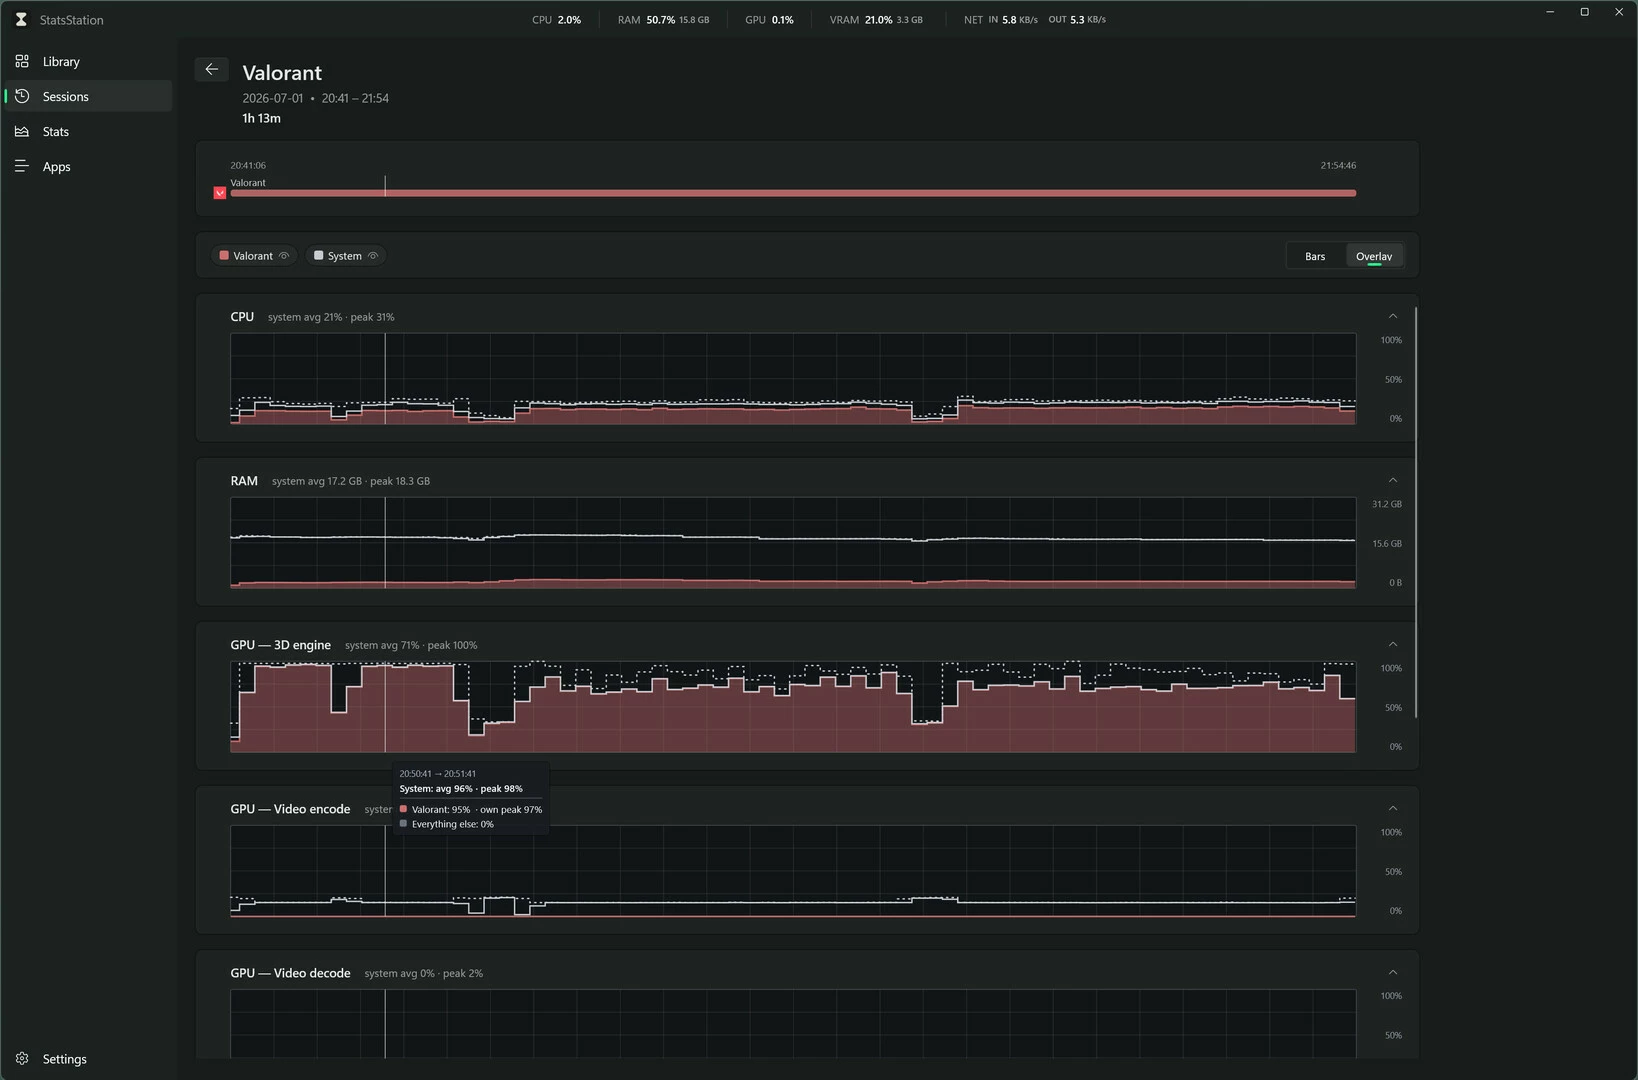Collapse the RAM chart panel

pyautogui.click(x=1392, y=480)
